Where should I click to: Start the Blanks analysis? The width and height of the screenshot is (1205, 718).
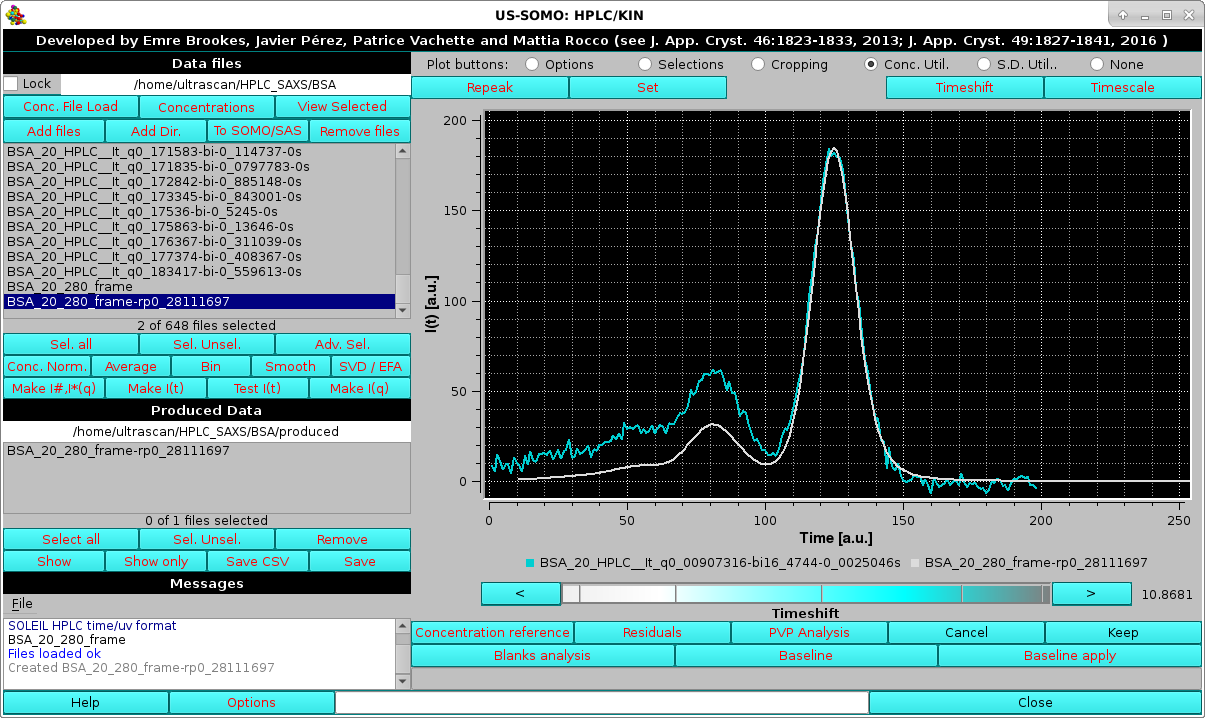coord(542,655)
